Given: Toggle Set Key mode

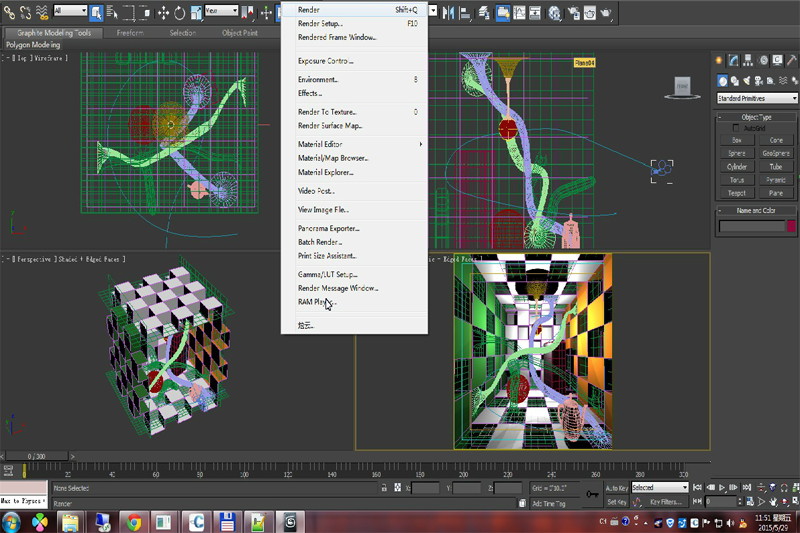Looking at the screenshot, I should [x=616, y=502].
